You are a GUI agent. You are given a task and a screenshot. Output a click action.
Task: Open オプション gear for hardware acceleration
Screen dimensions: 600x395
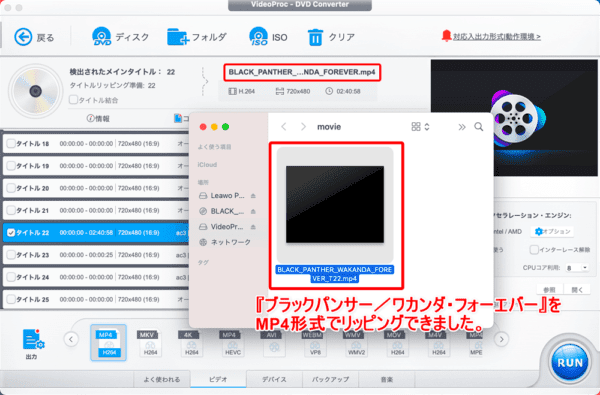pos(552,231)
